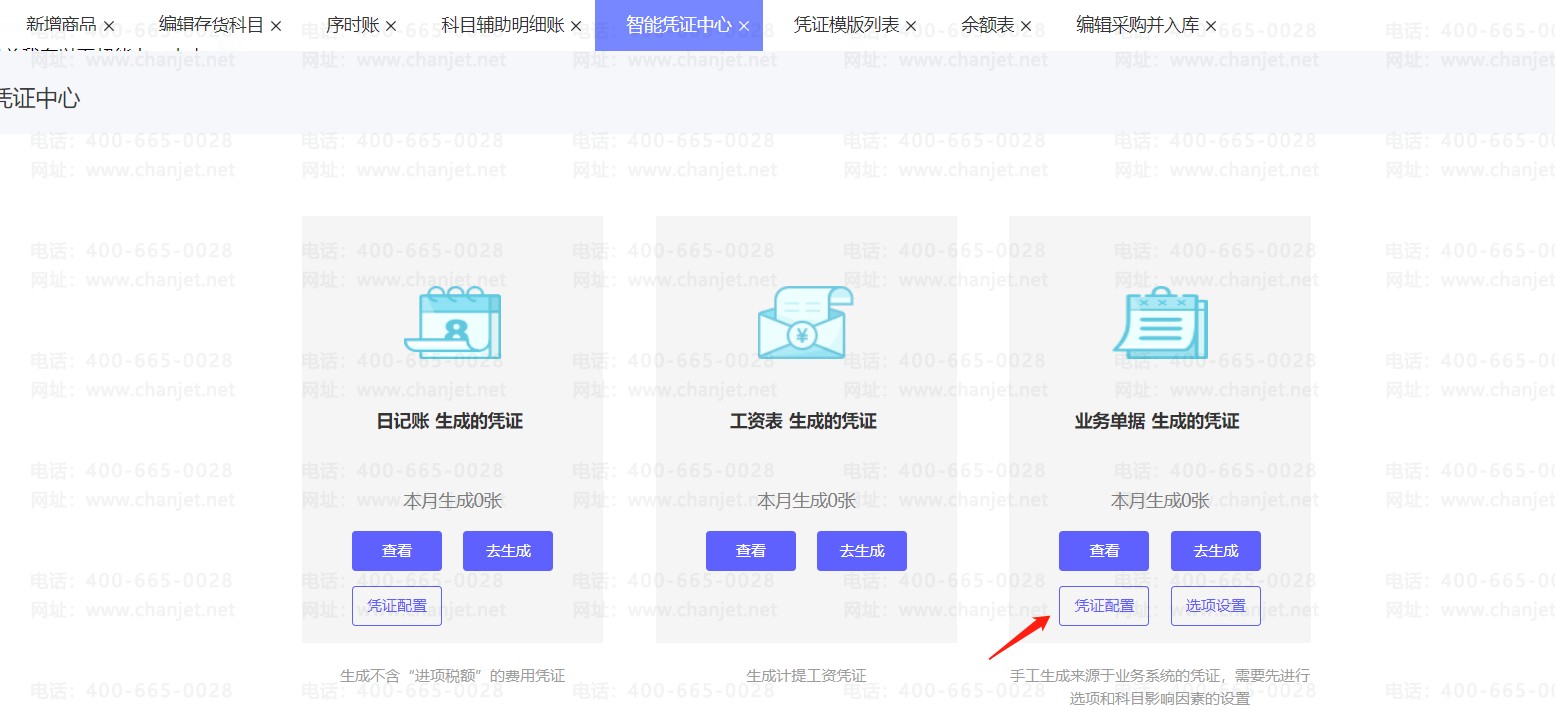View vouchers generated from 业务单据
The image size is (1555, 710).
(x=1104, y=551)
